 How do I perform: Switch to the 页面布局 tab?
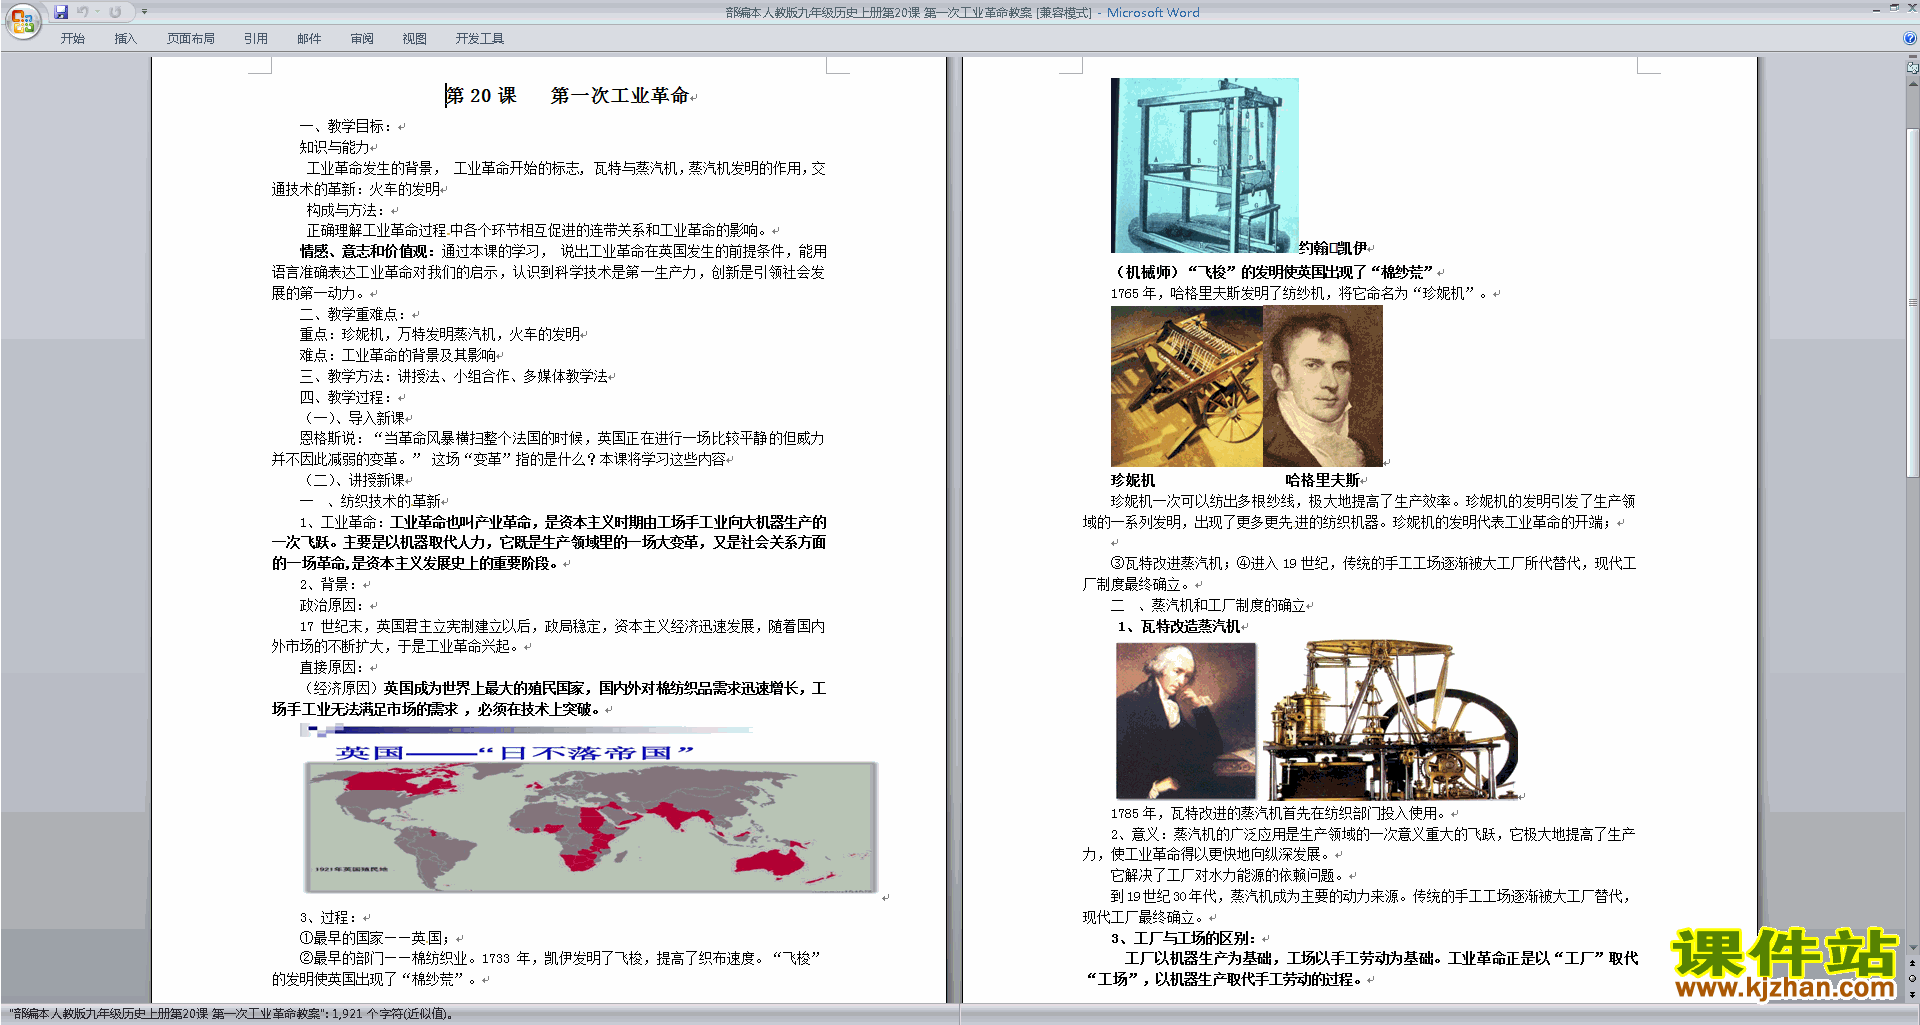pyautogui.click(x=190, y=38)
